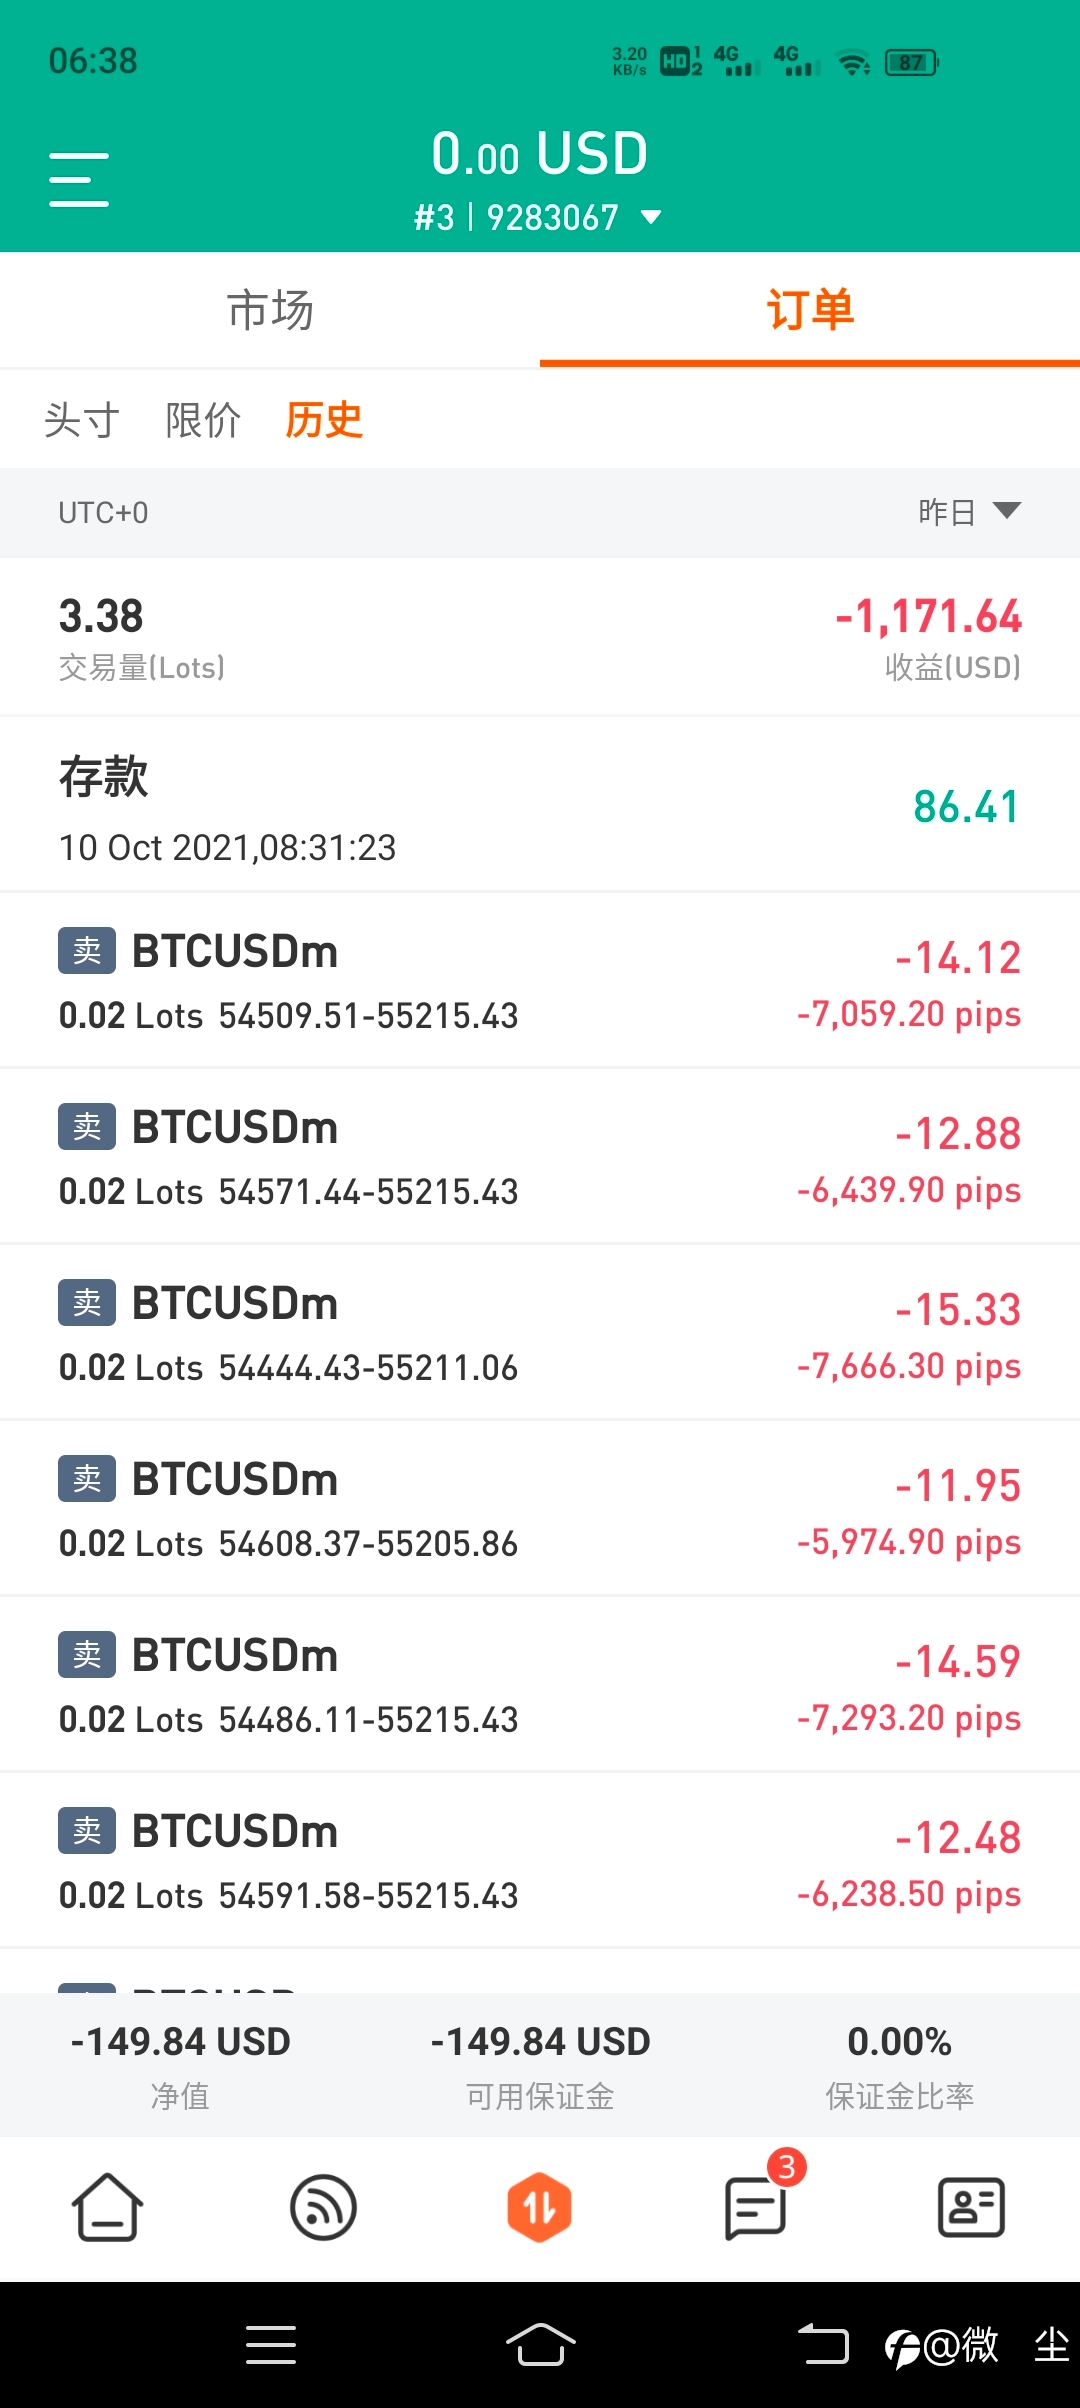
Task: Tap the home icon in bottom navigation
Action: 107,2207
